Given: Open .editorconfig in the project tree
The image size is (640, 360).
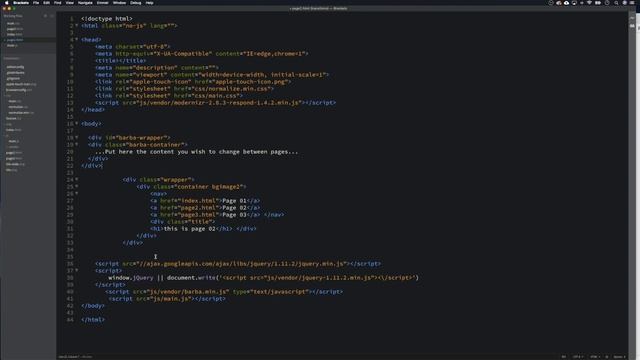Looking at the screenshot, I should (15, 67).
